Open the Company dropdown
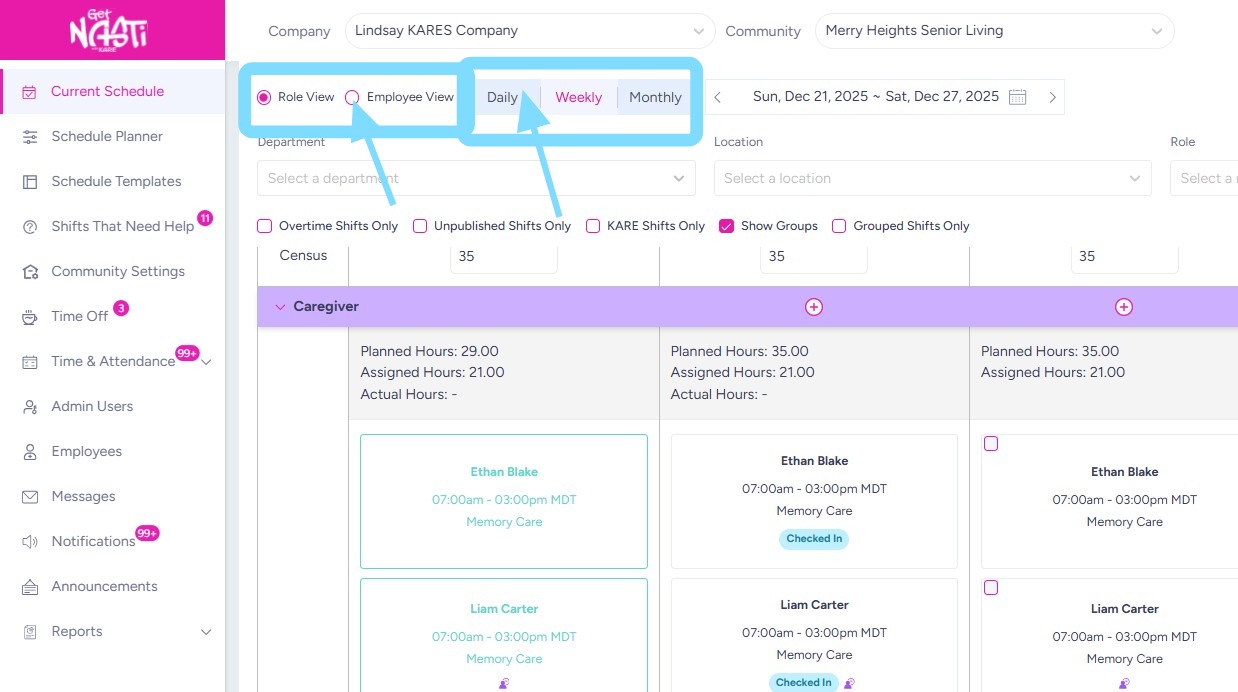Image resolution: width=1238 pixels, height=692 pixels. click(529, 31)
